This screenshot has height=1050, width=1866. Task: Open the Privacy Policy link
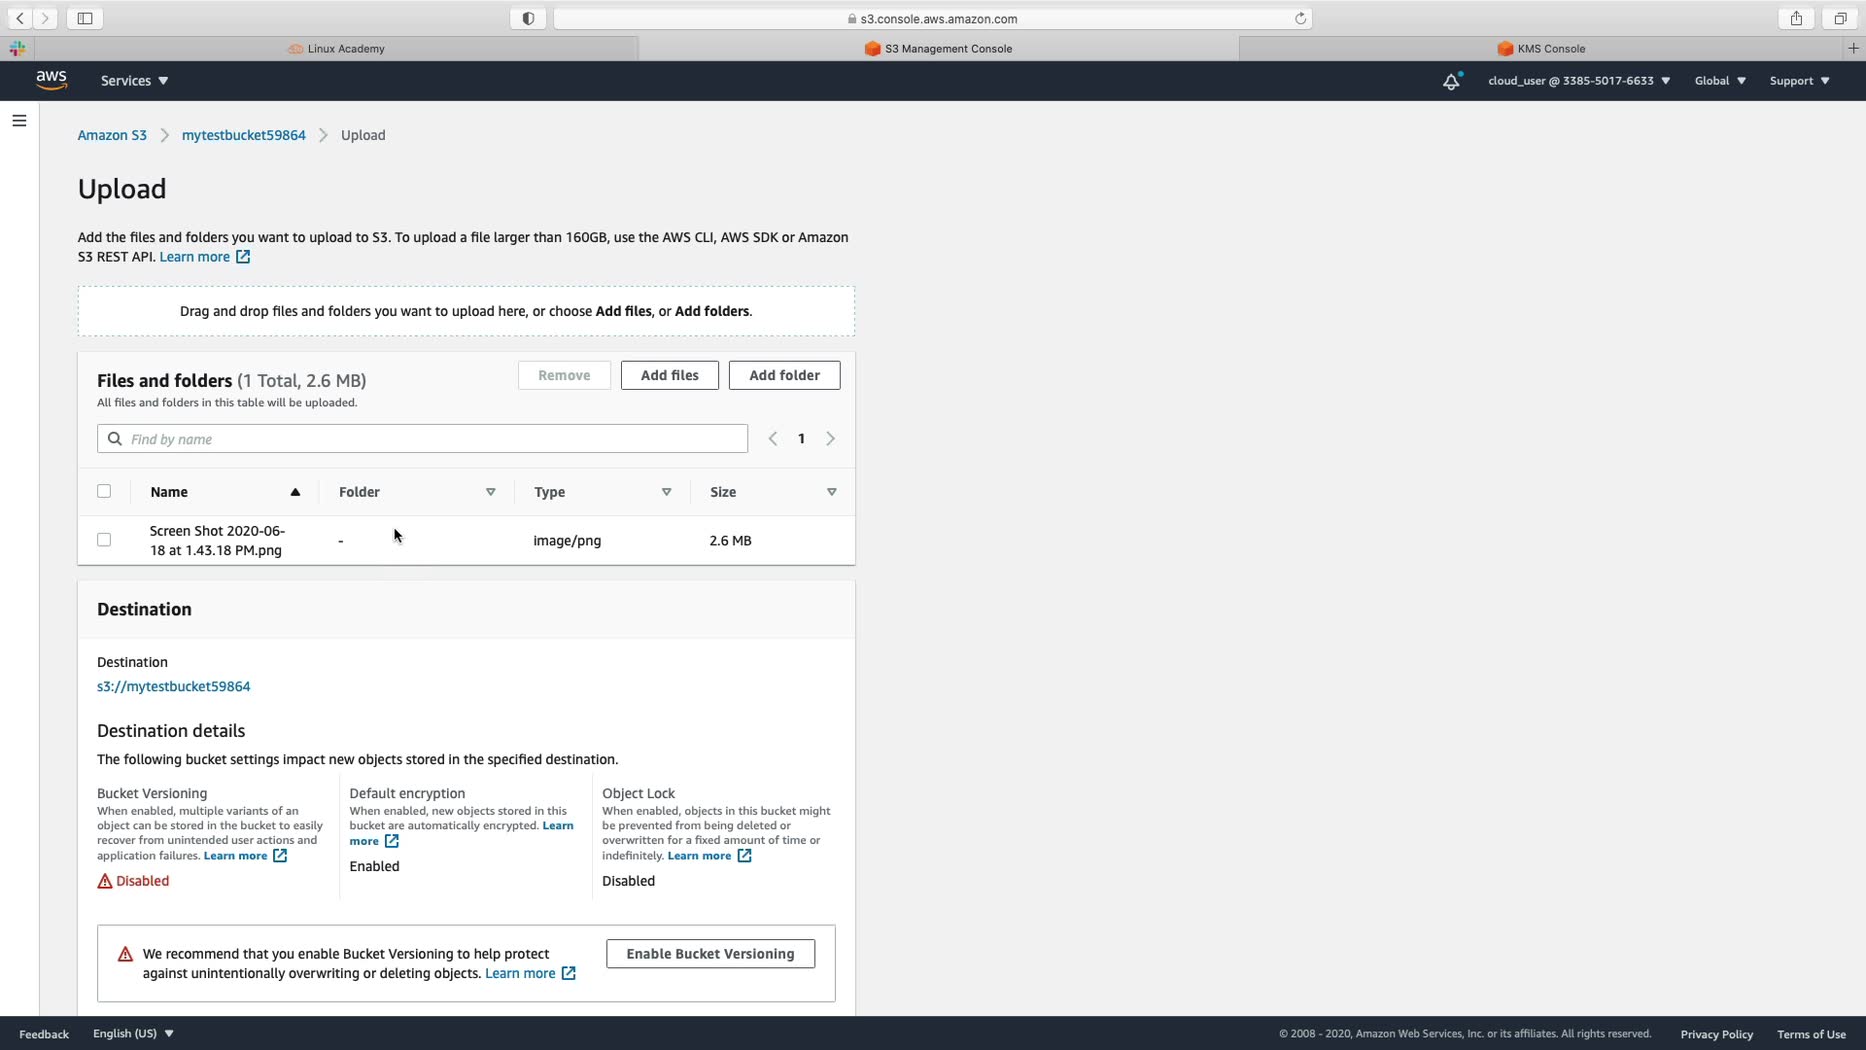click(1717, 1034)
